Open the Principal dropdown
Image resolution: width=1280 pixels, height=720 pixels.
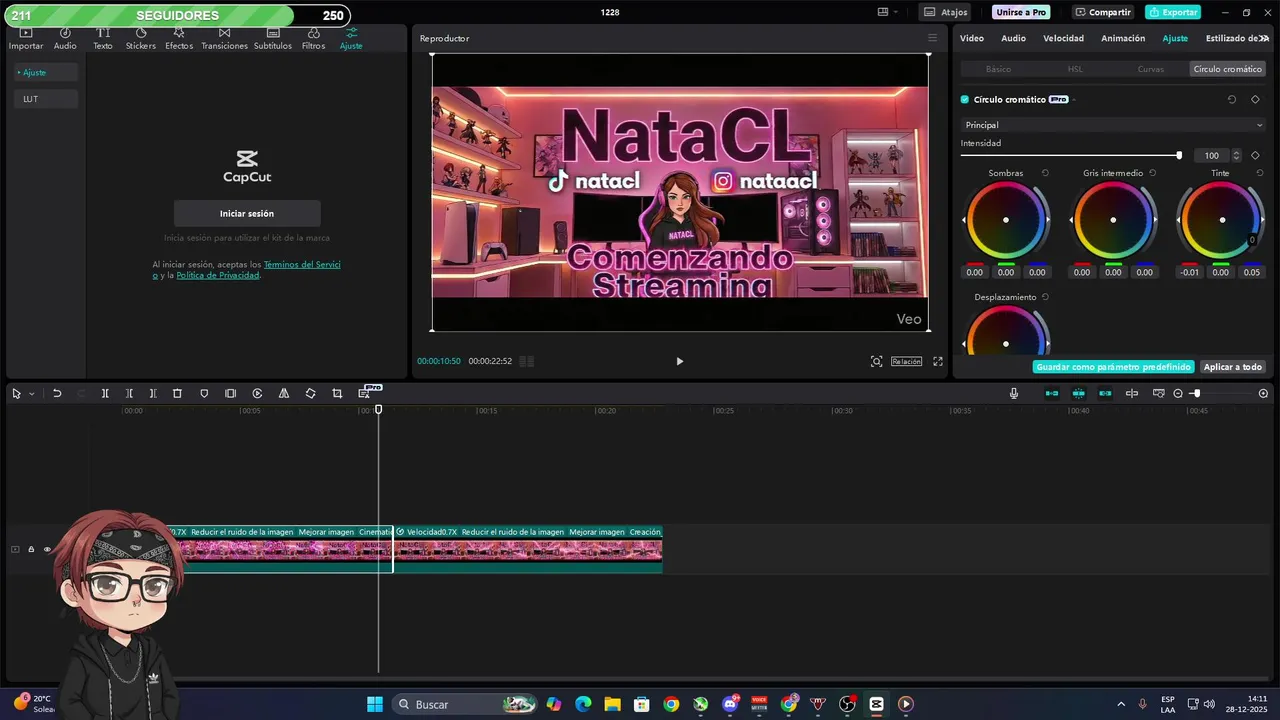pyautogui.click(x=1113, y=125)
